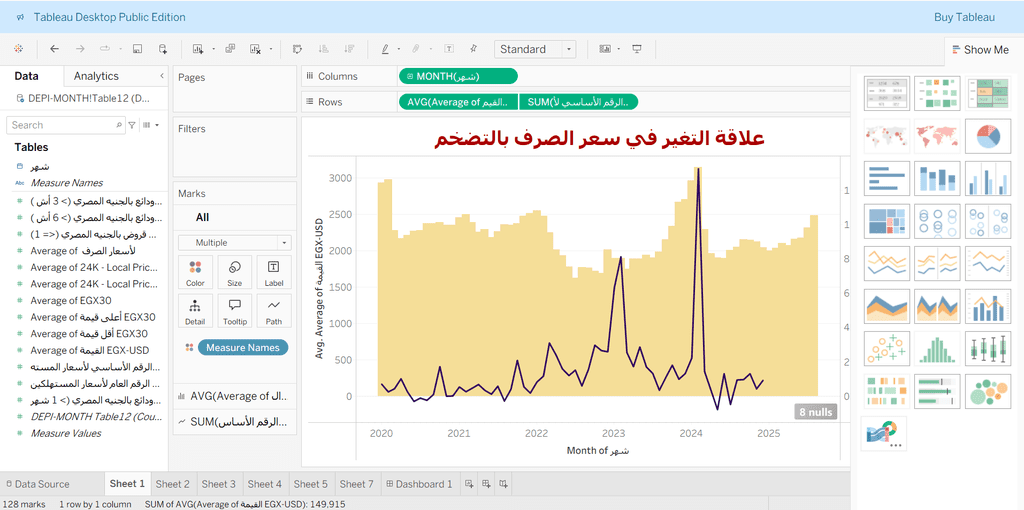Open the Clear Sheet dropdown arrow
1024x510 pixels.
click(x=271, y=49)
